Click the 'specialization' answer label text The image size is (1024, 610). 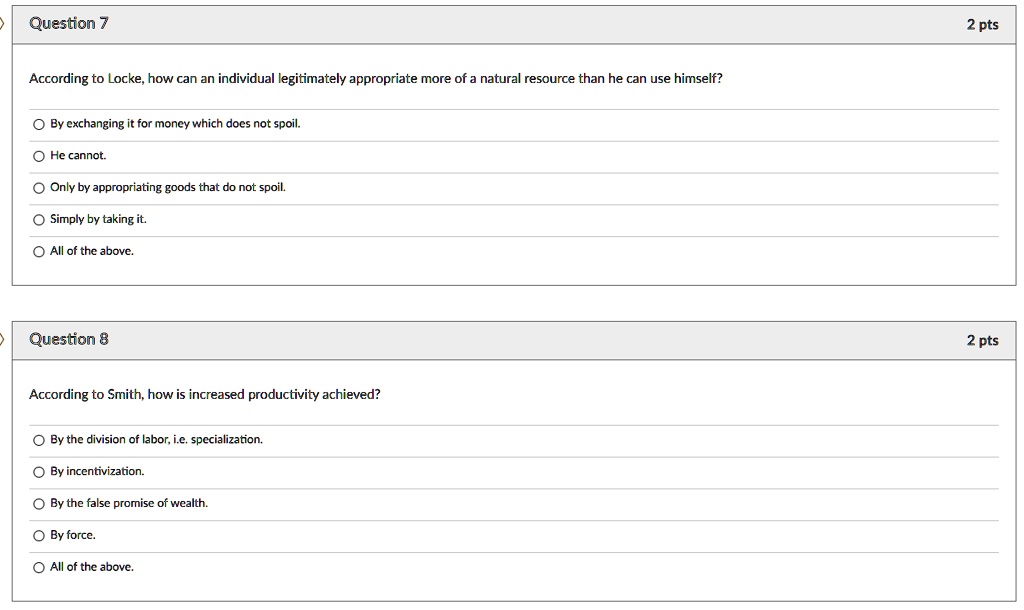156,440
